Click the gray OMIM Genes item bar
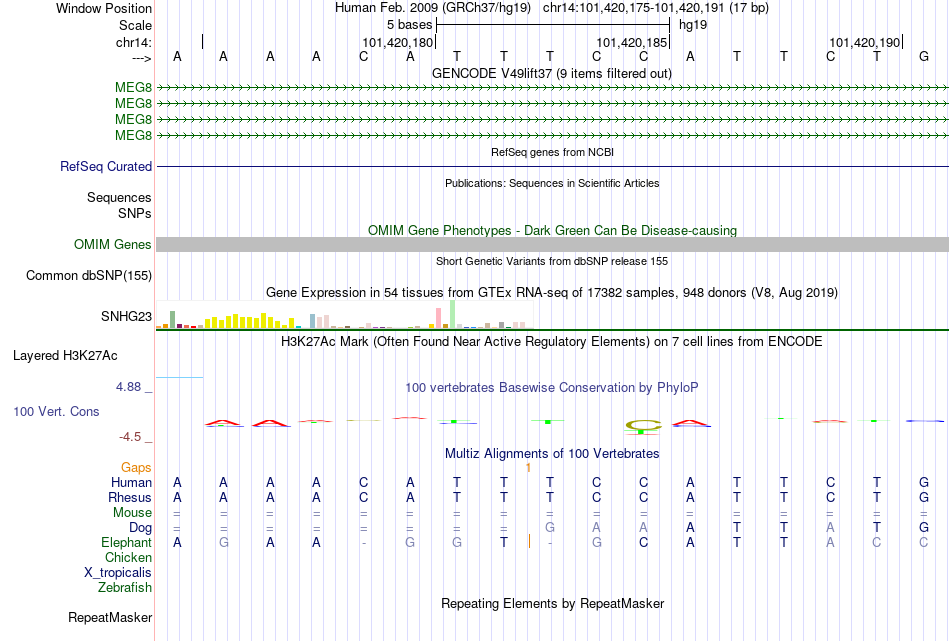Screen dimensions: 950x641 click(552, 244)
